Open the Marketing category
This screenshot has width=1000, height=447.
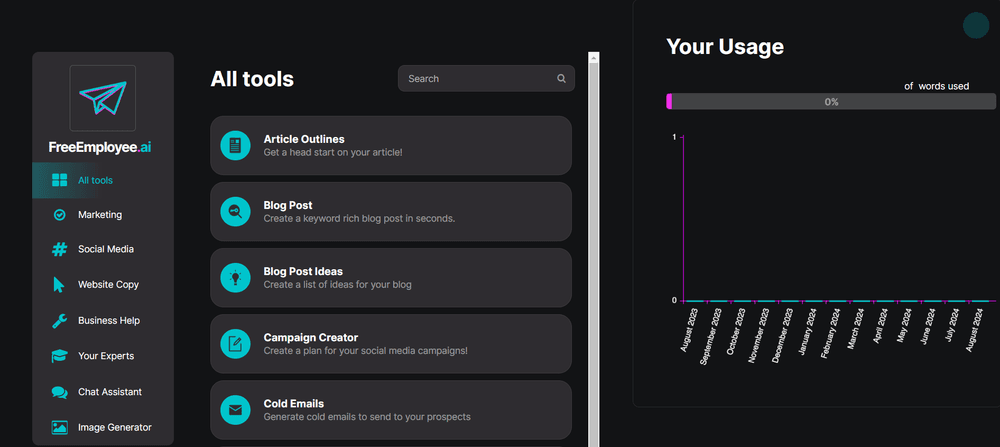point(99,215)
